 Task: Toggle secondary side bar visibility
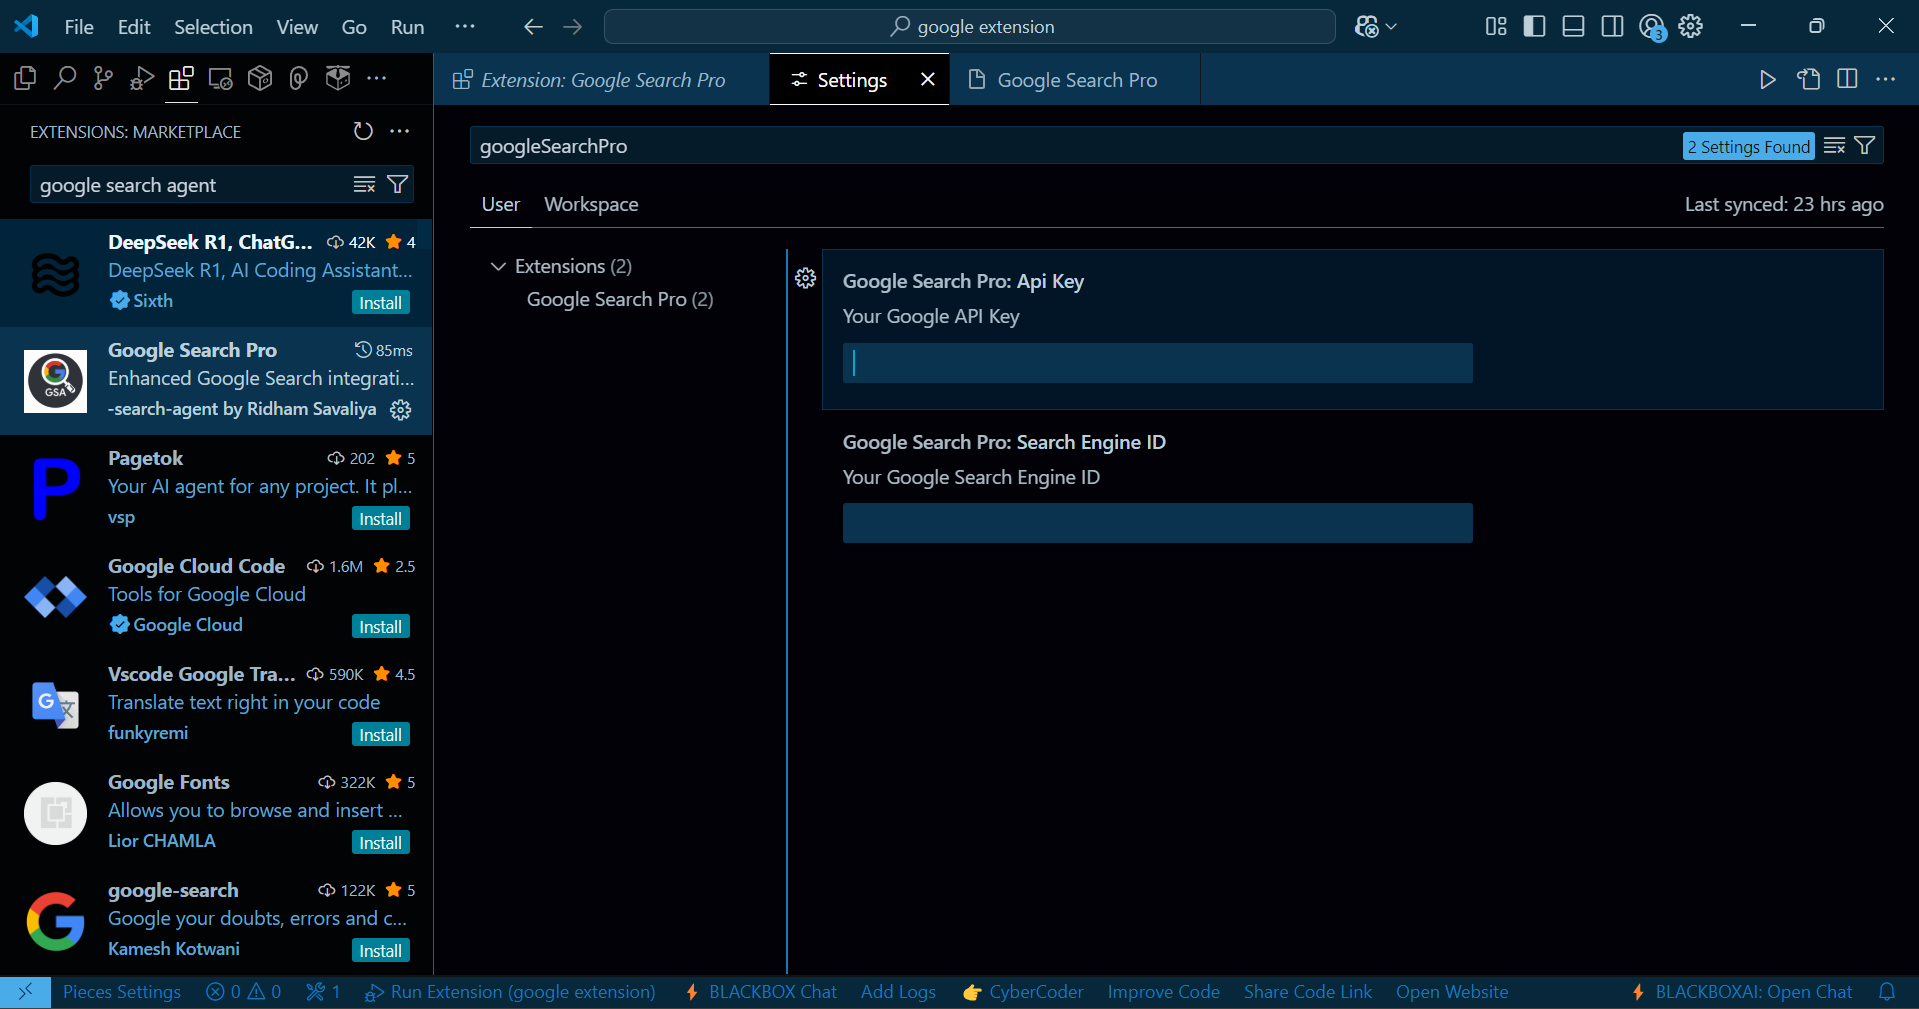tap(1613, 27)
